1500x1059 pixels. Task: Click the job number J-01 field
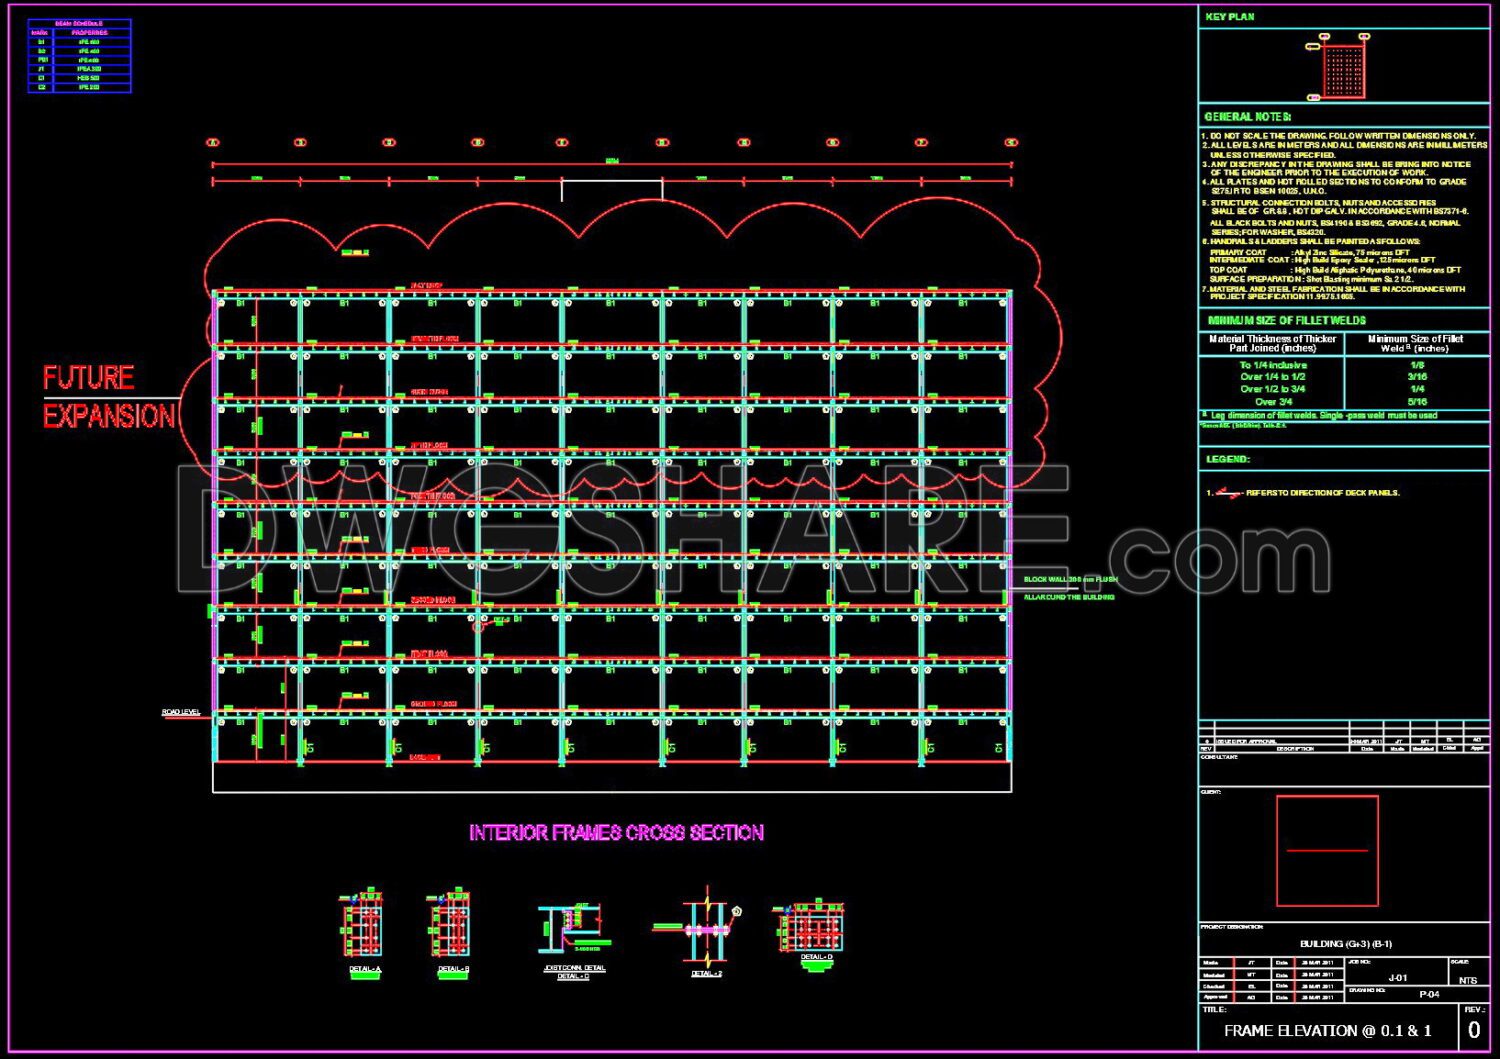pos(1397,978)
